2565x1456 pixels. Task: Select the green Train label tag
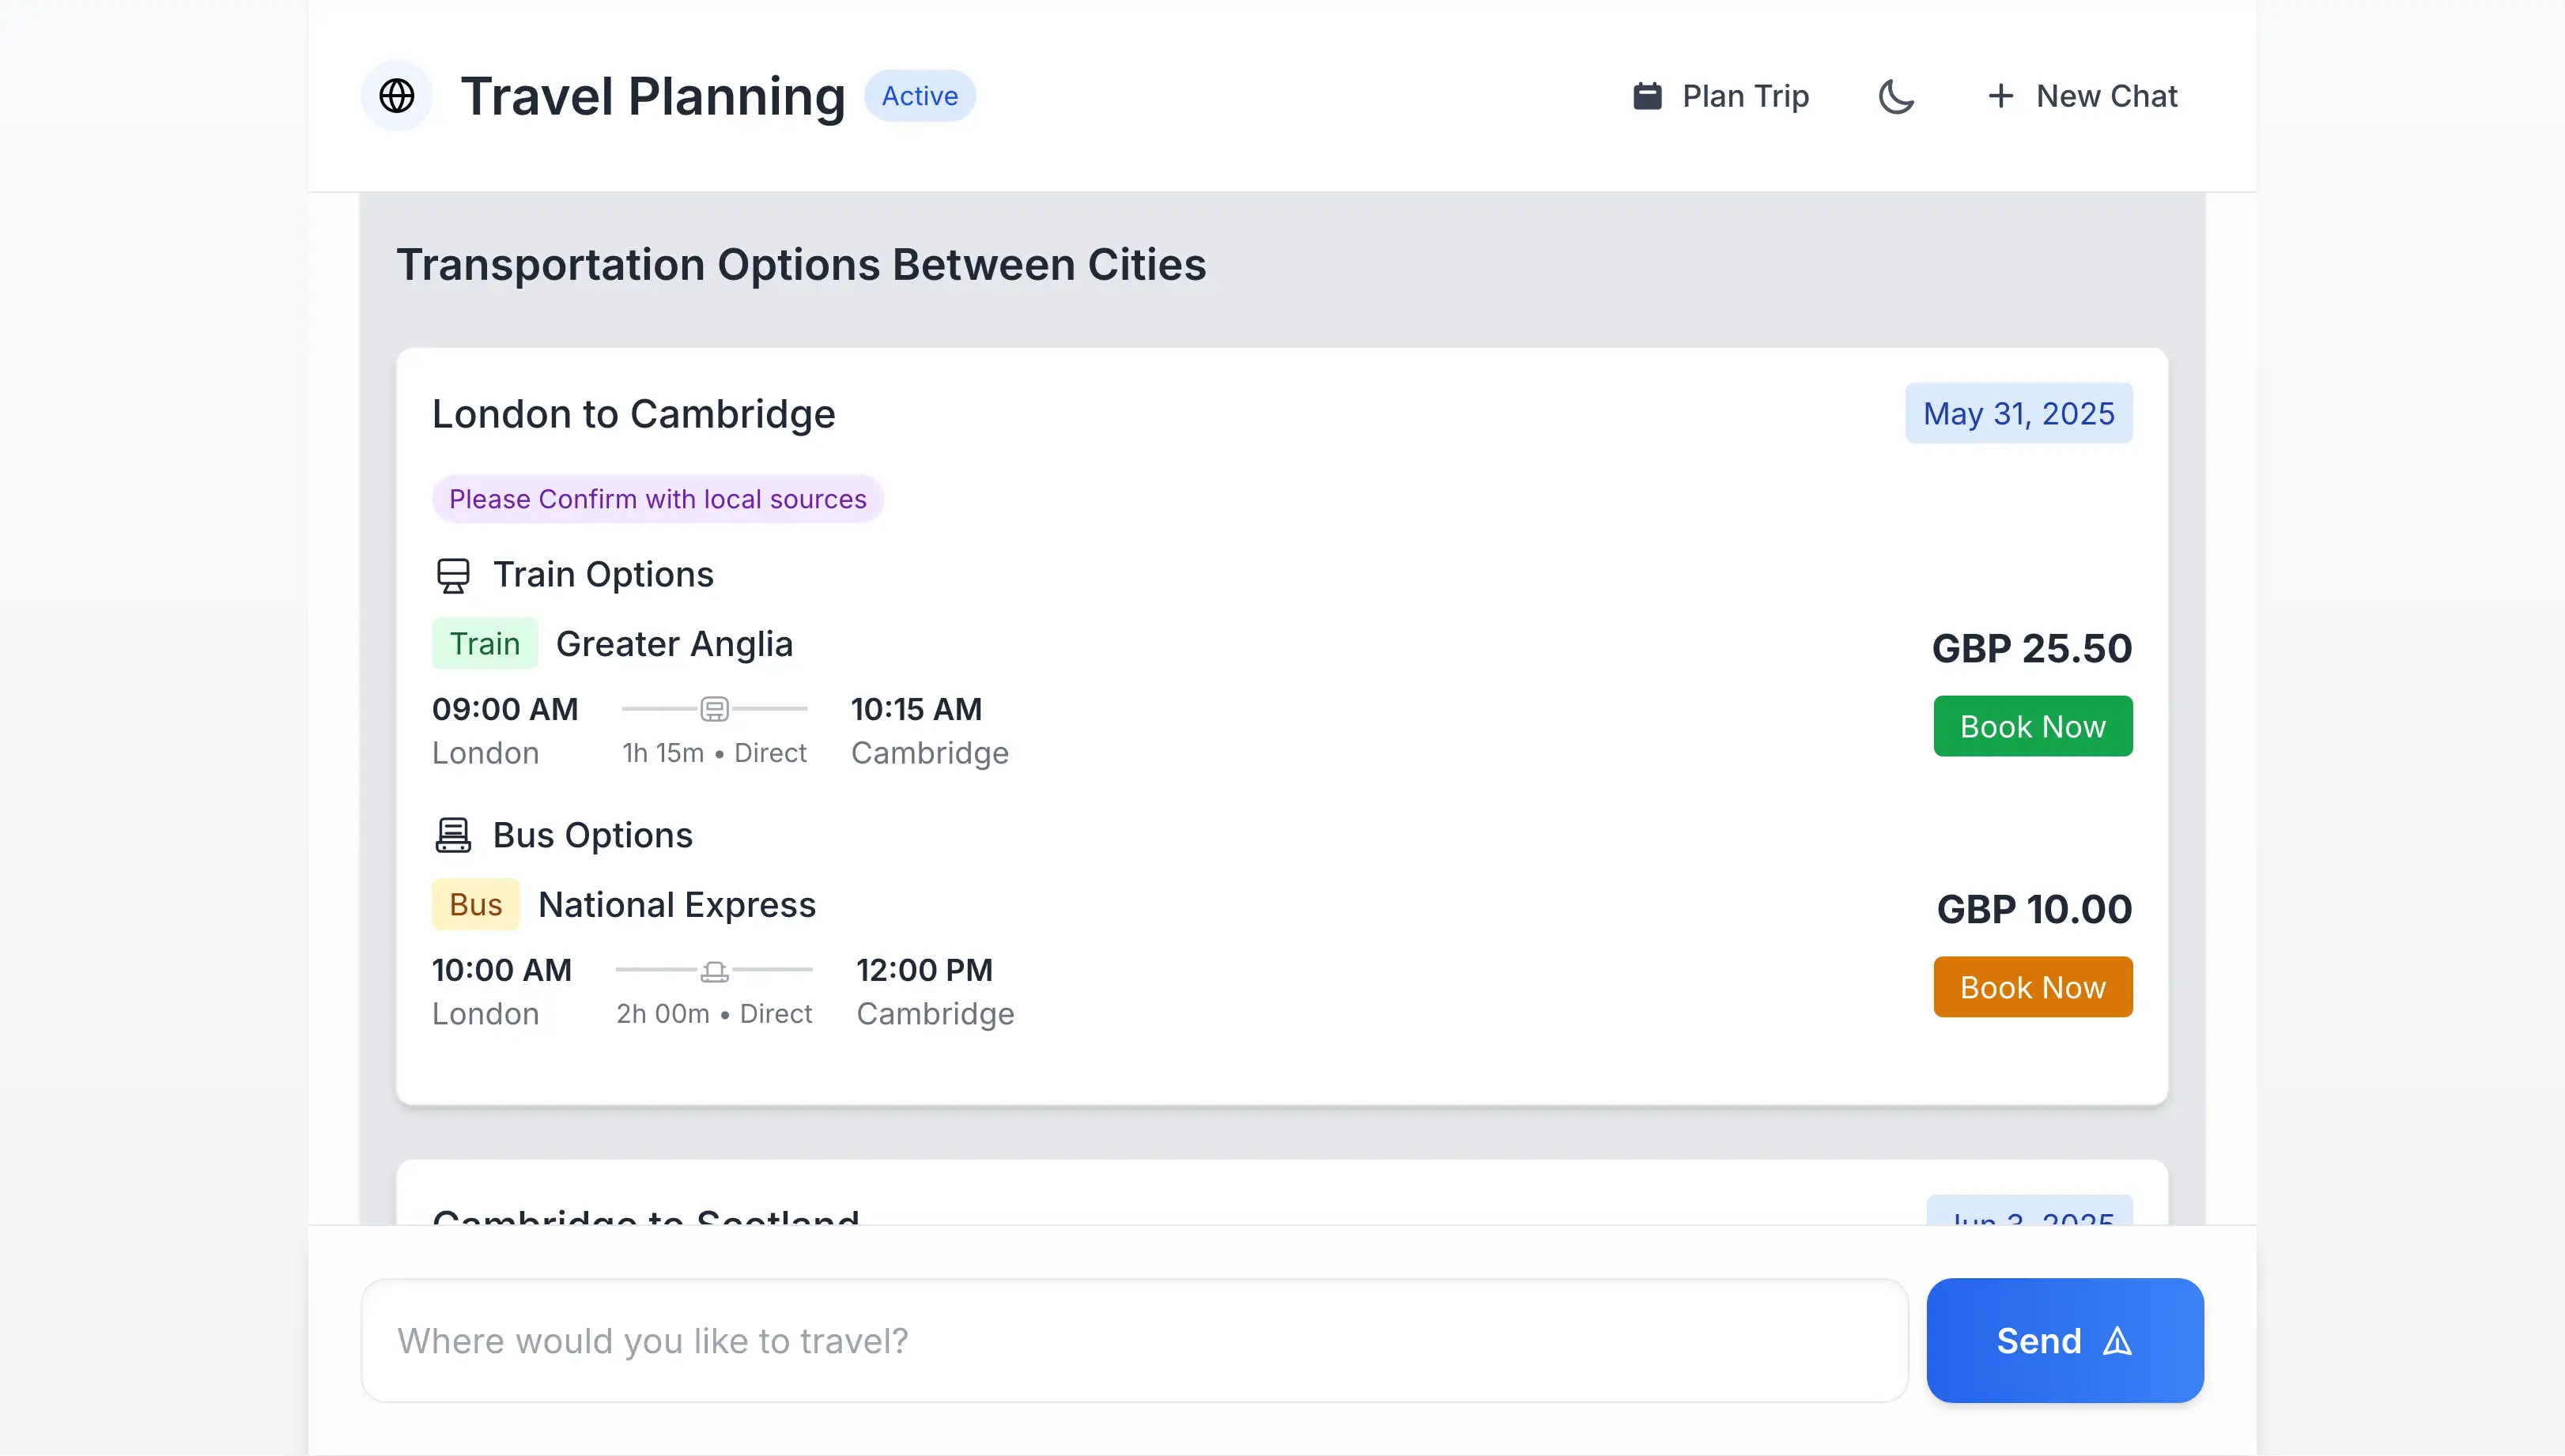pyautogui.click(x=484, y=644)
